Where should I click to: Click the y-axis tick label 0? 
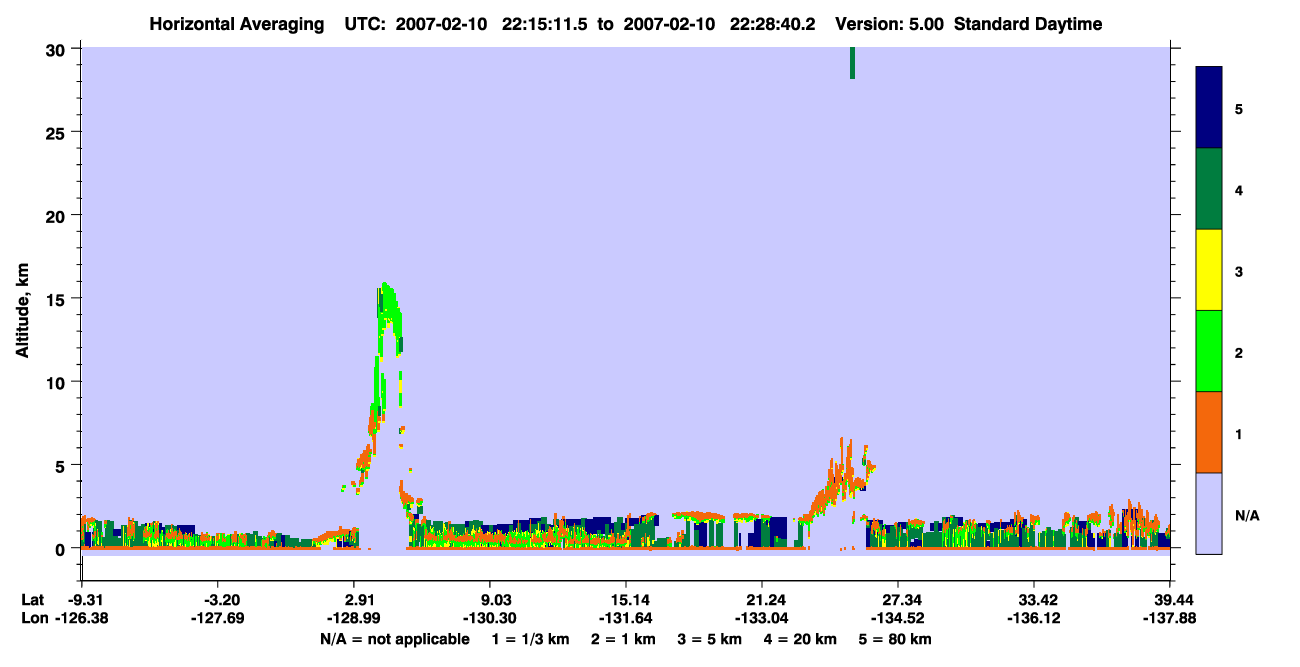click(62, 549)
